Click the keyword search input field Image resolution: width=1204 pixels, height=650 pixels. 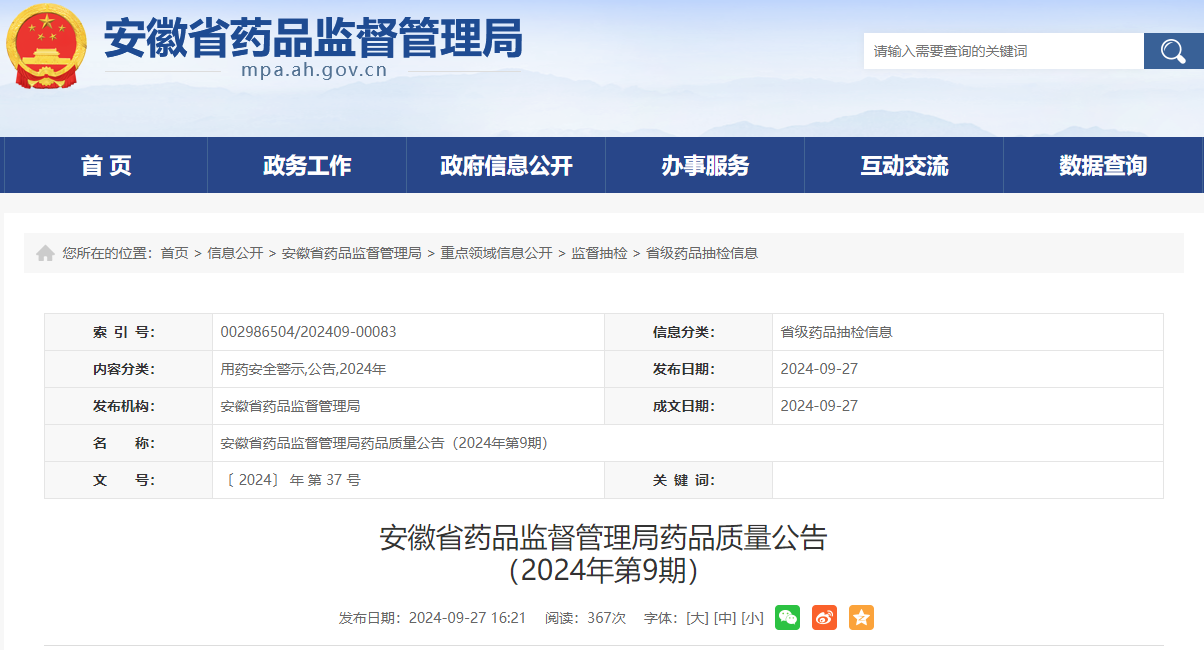[x=1003, y=51]
